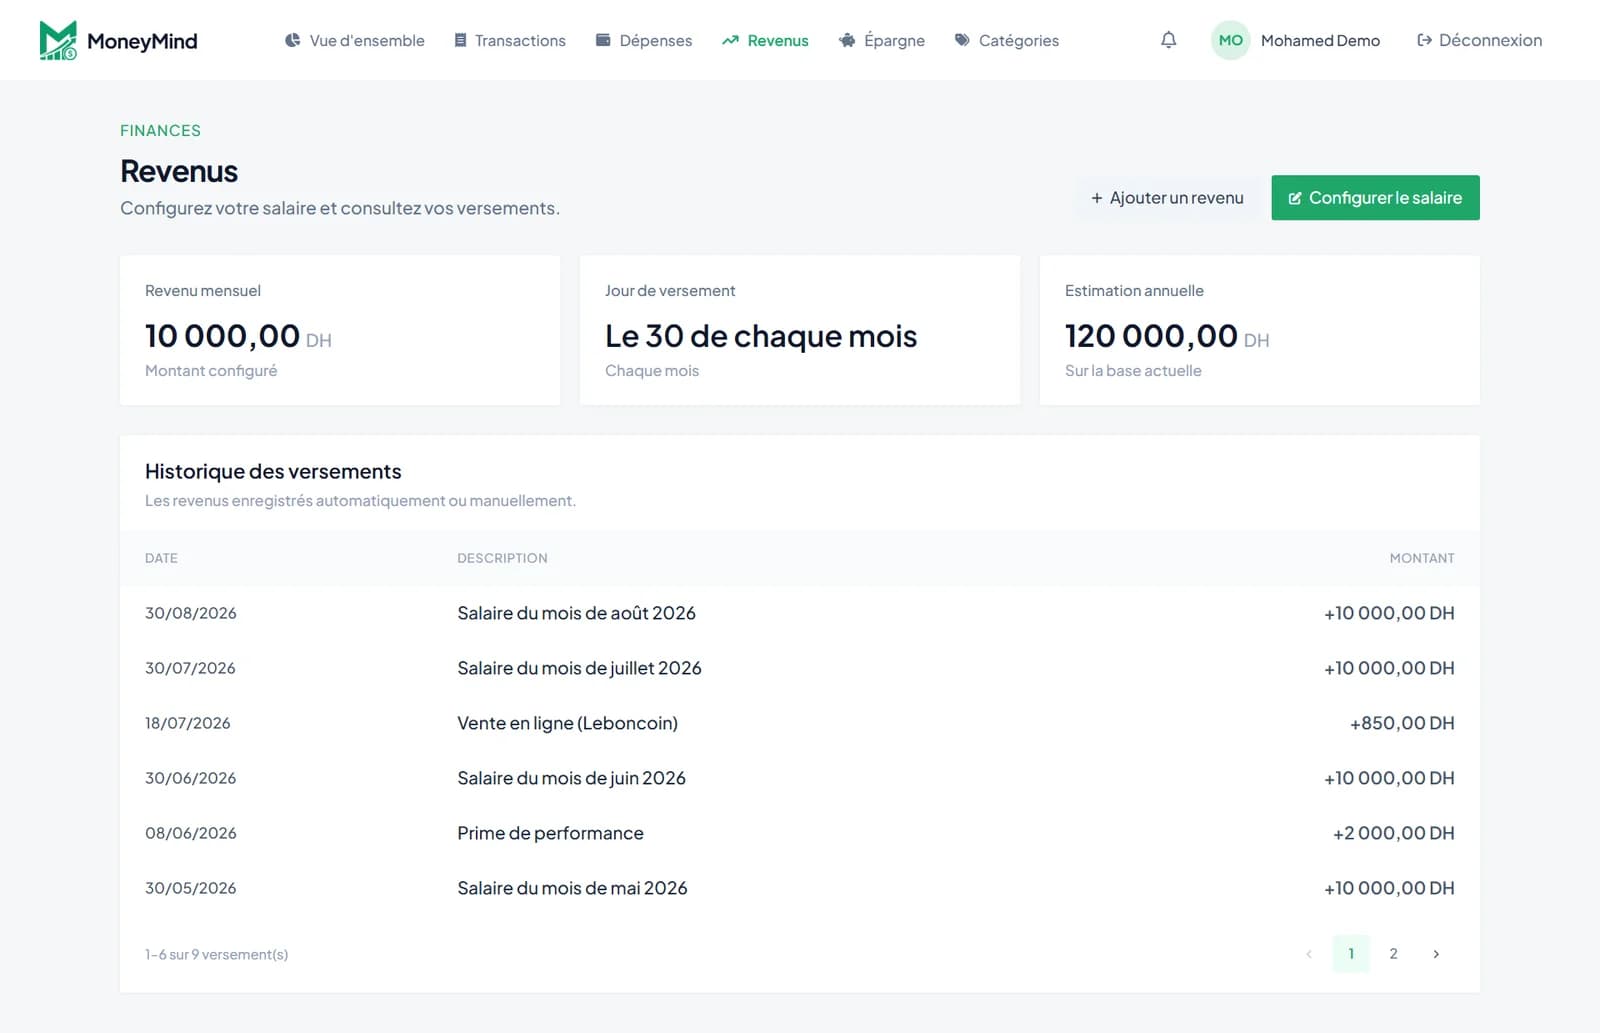Image resolution: width=1600 pixels, height=1033 pixels.
Task: Open the Transactions page
Action: pos(510,40)
